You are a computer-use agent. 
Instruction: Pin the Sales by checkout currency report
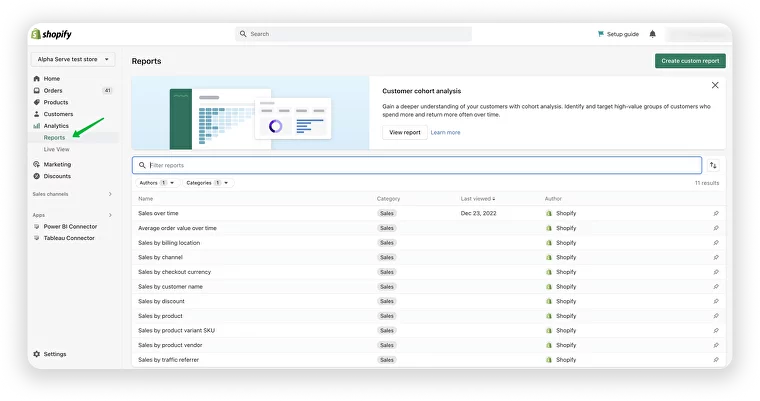[x=716, y=272]
